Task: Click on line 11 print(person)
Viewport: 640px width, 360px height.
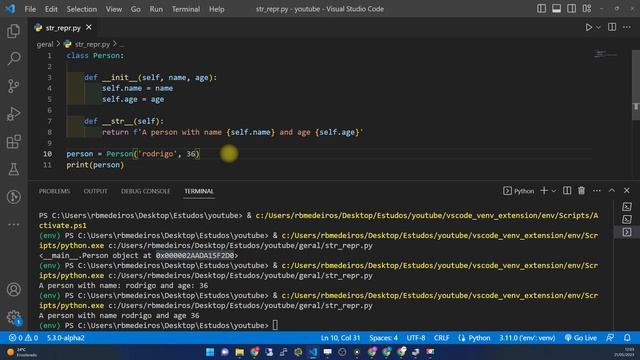Action: pyautogui.click(x=95, y=165)
